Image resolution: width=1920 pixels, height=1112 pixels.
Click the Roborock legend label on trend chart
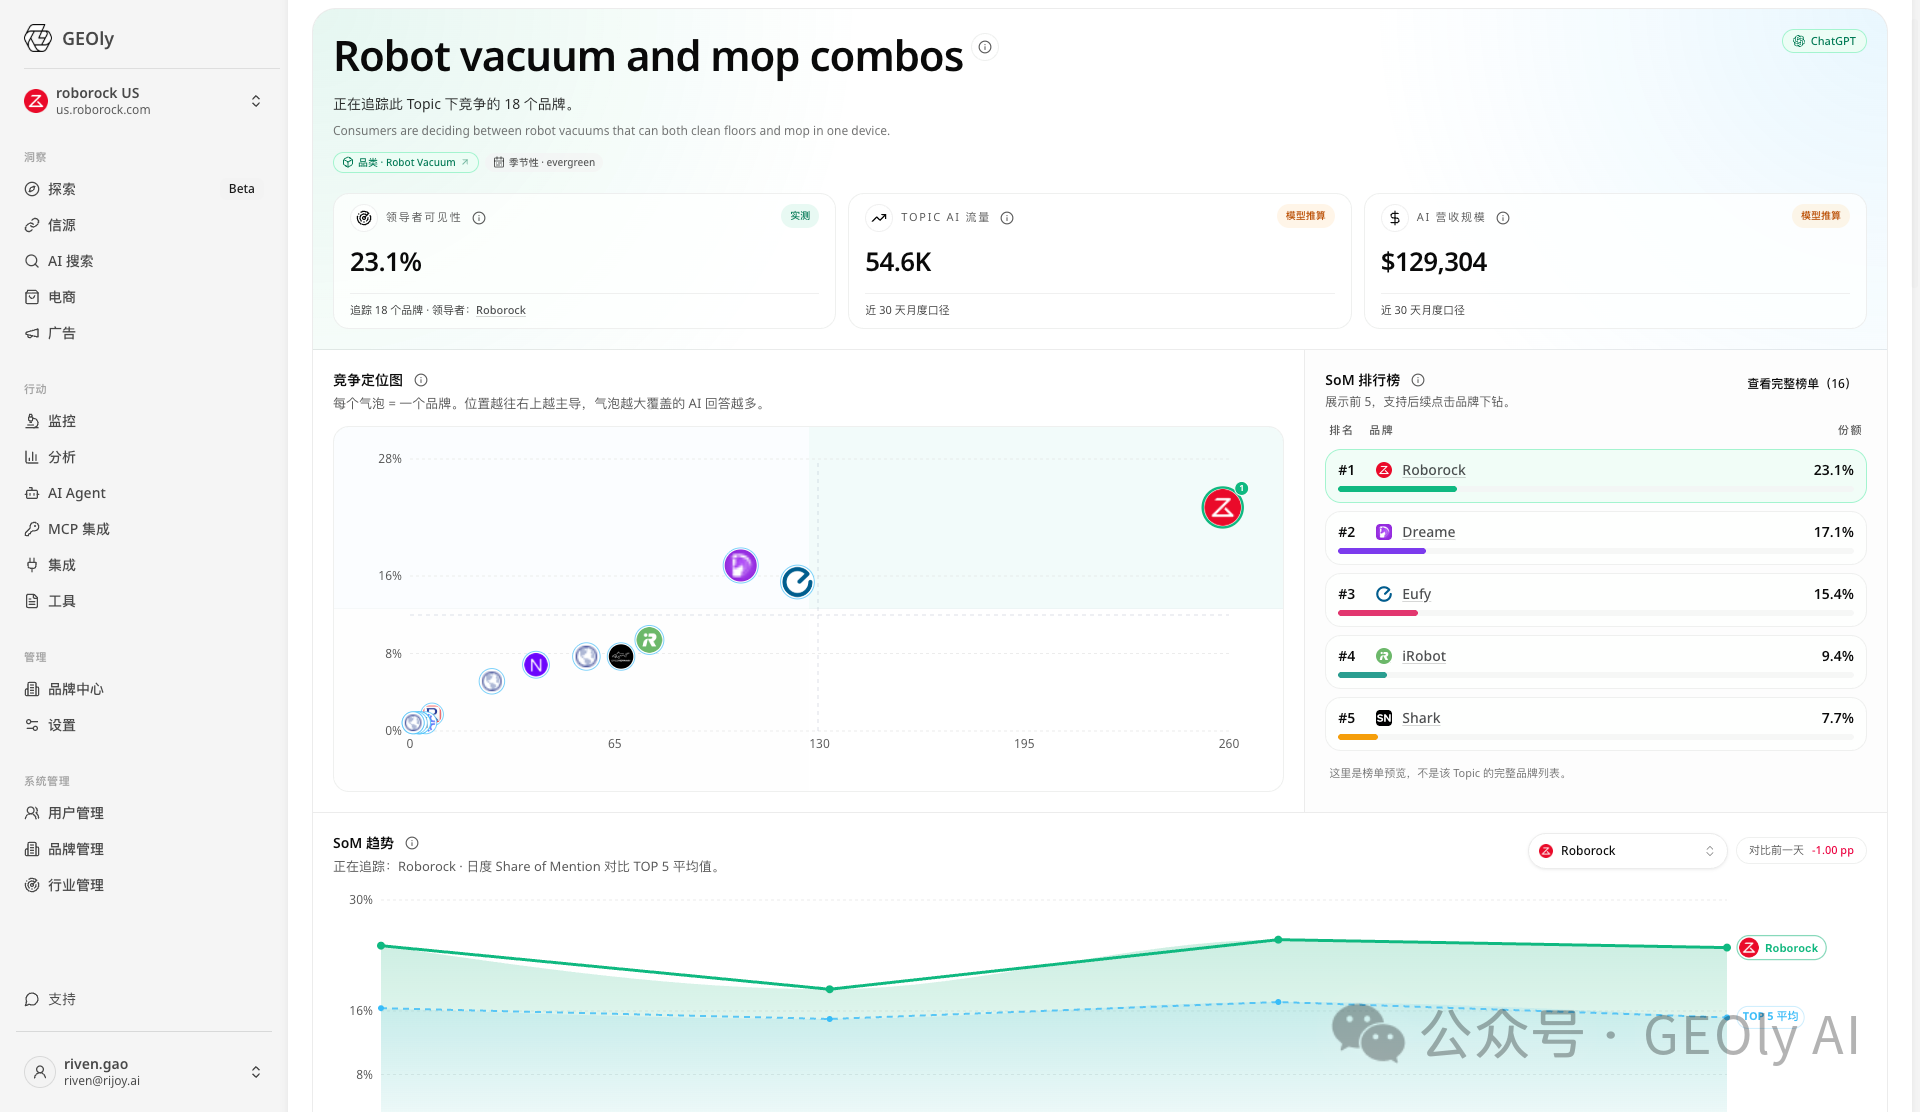tap(1781, 948)
